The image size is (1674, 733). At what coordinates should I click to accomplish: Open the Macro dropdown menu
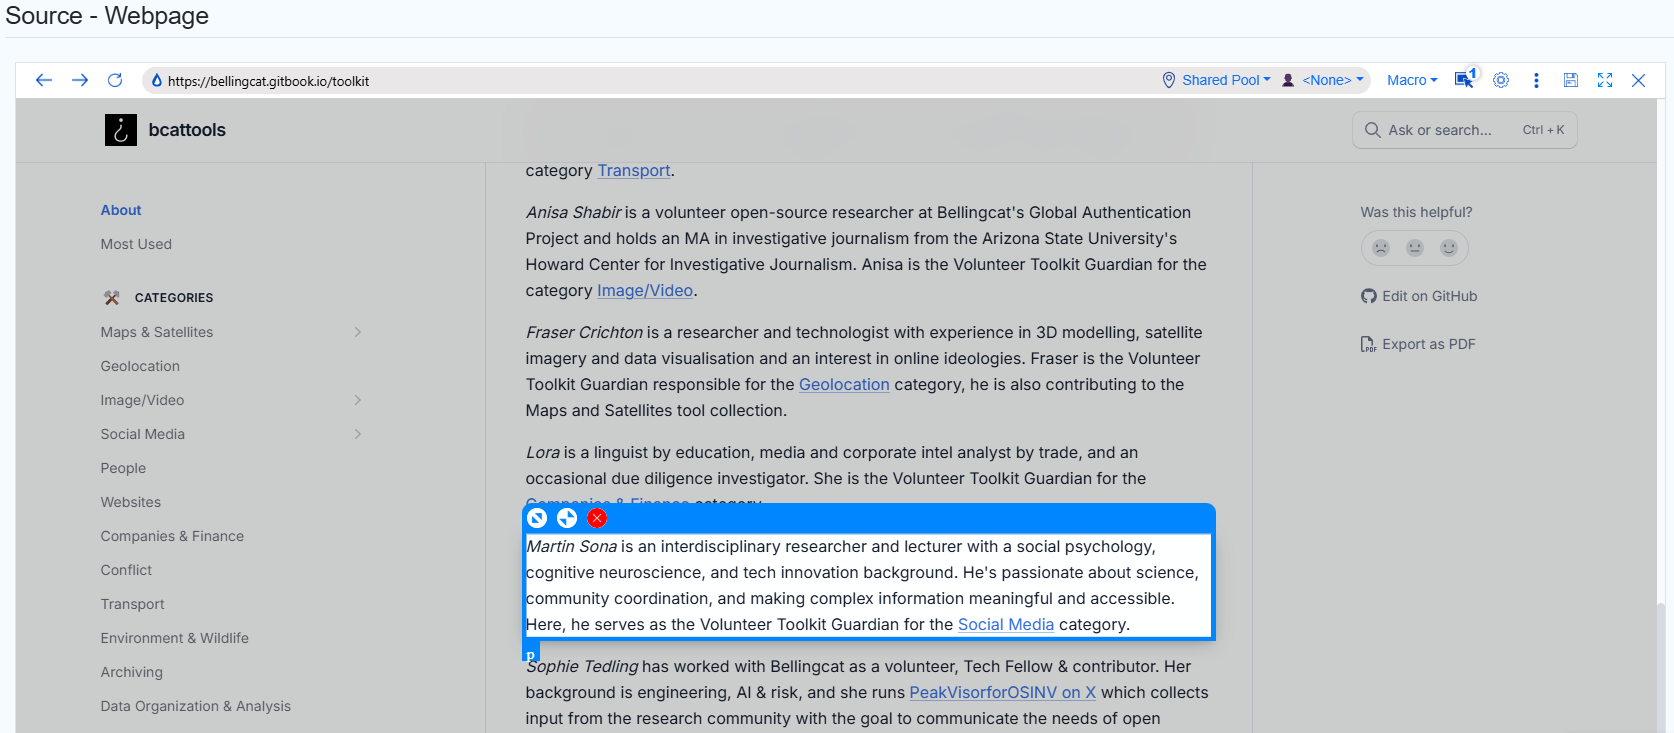[1412, 80]
